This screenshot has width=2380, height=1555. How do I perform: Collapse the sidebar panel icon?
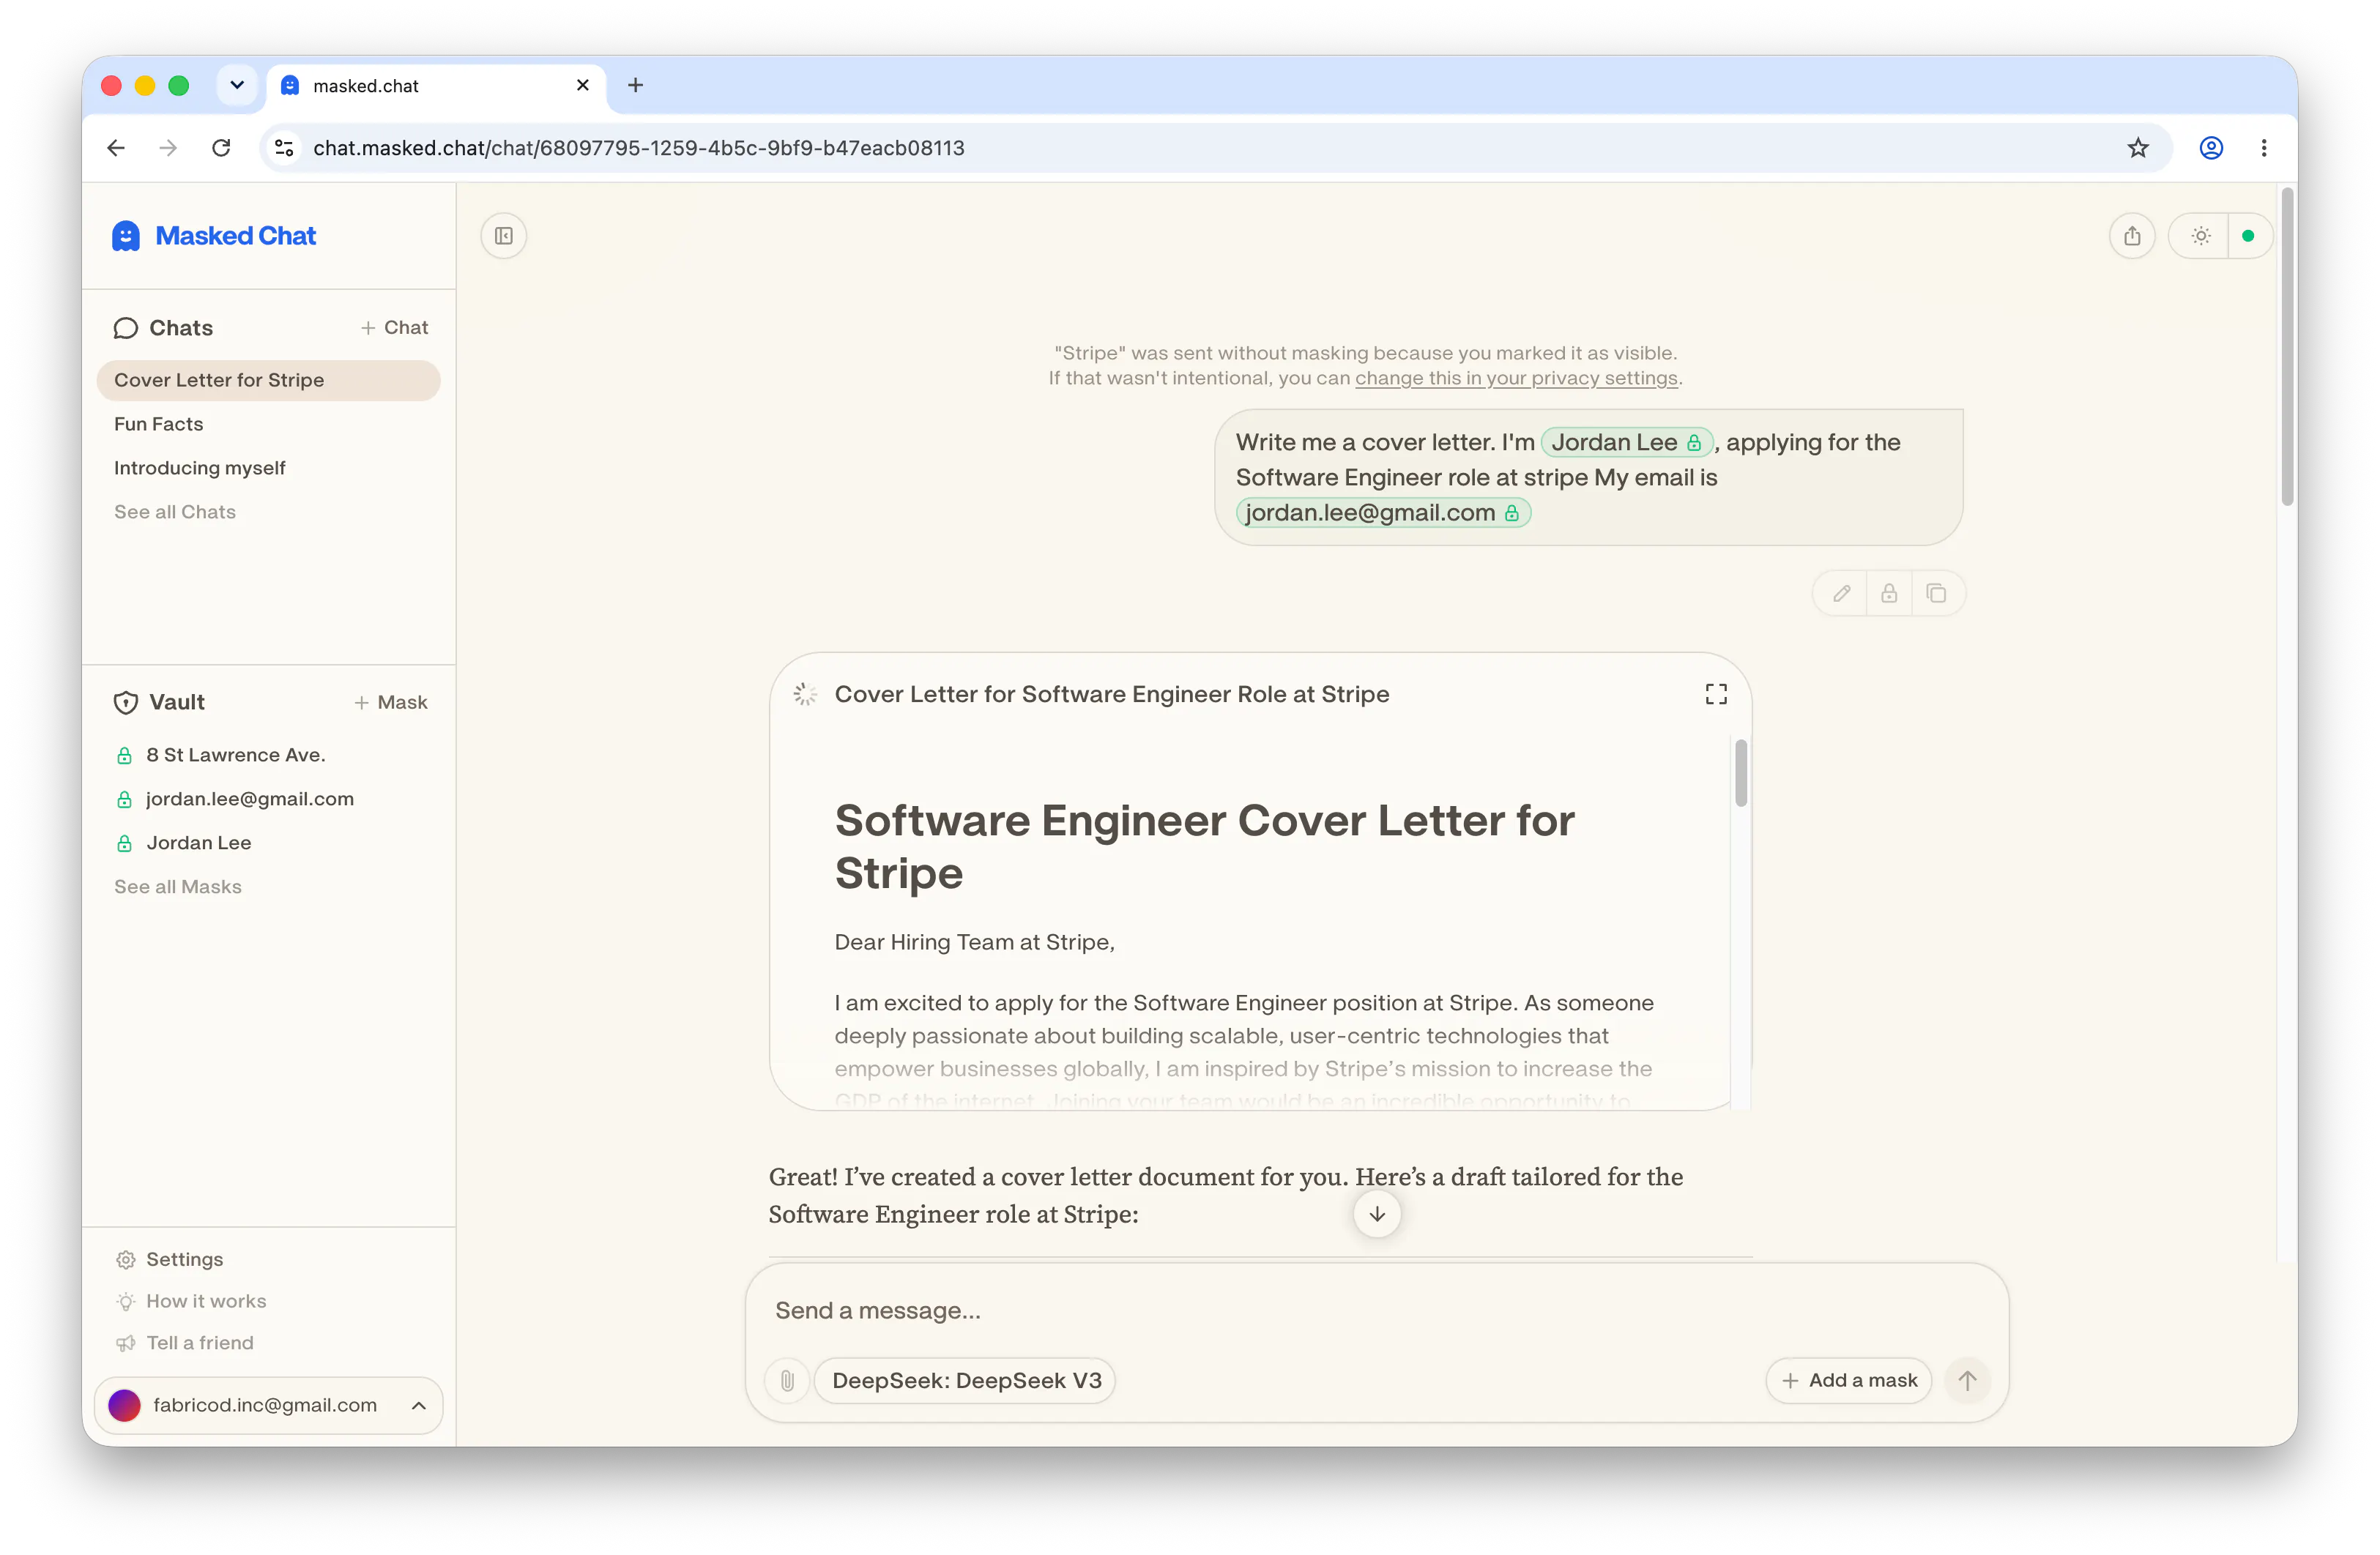click(x=503, y=236)
